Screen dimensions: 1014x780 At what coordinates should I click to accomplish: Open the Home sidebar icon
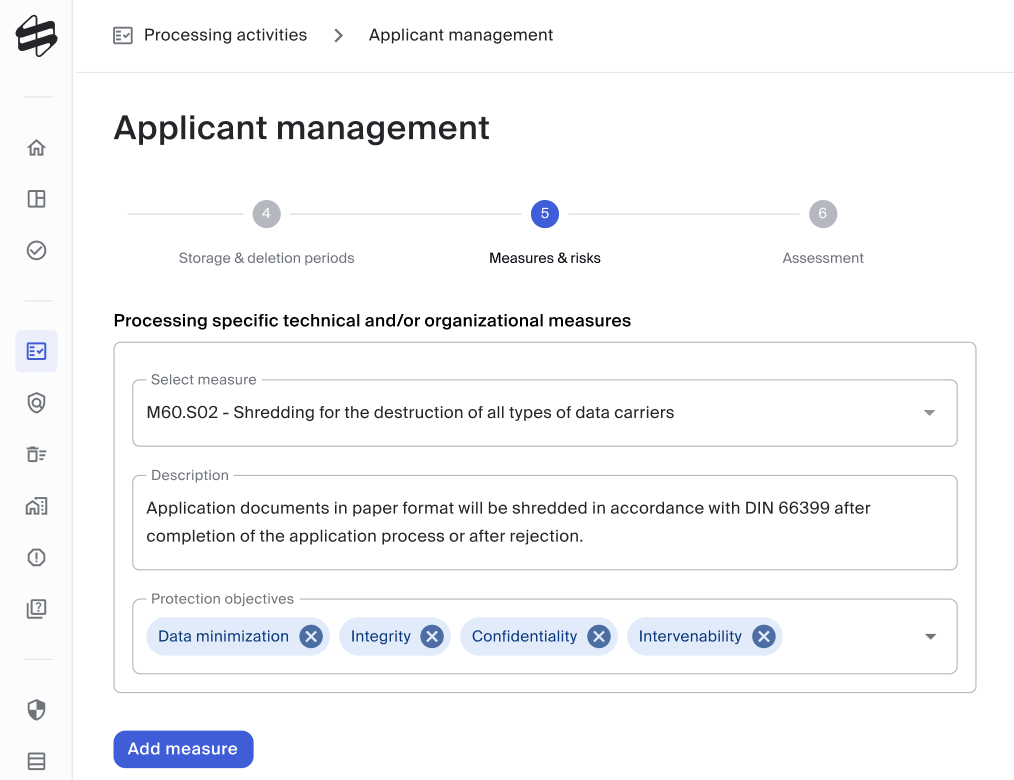[36, 148]
